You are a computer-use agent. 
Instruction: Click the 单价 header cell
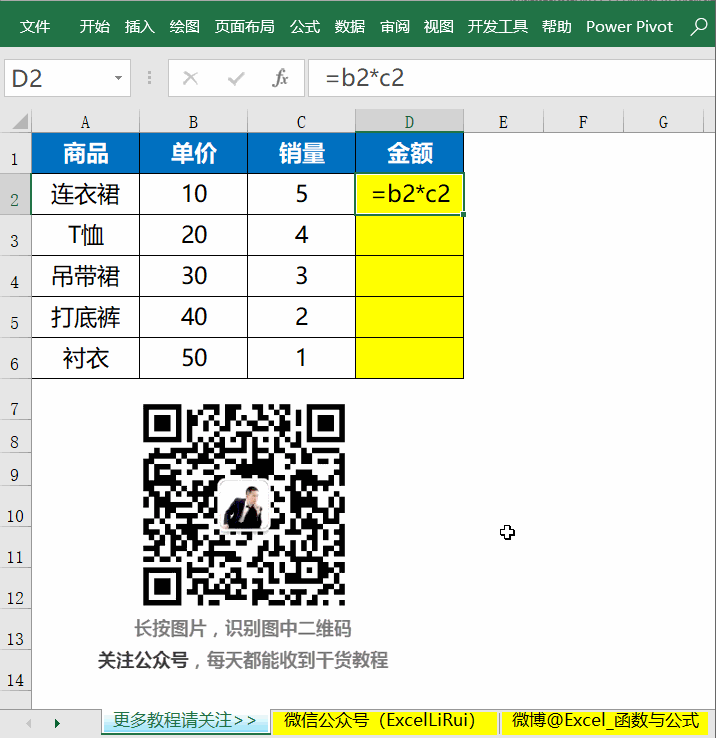[x=193, y=153]
